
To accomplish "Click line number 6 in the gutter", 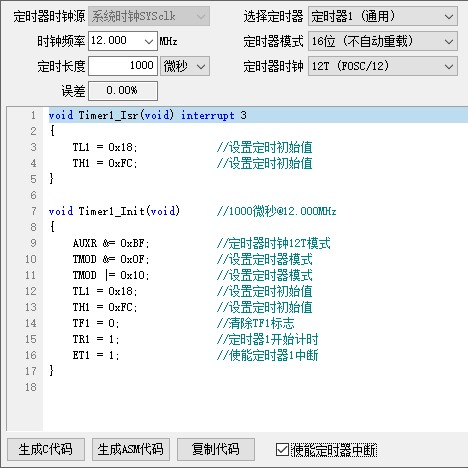I will point(33,195).
